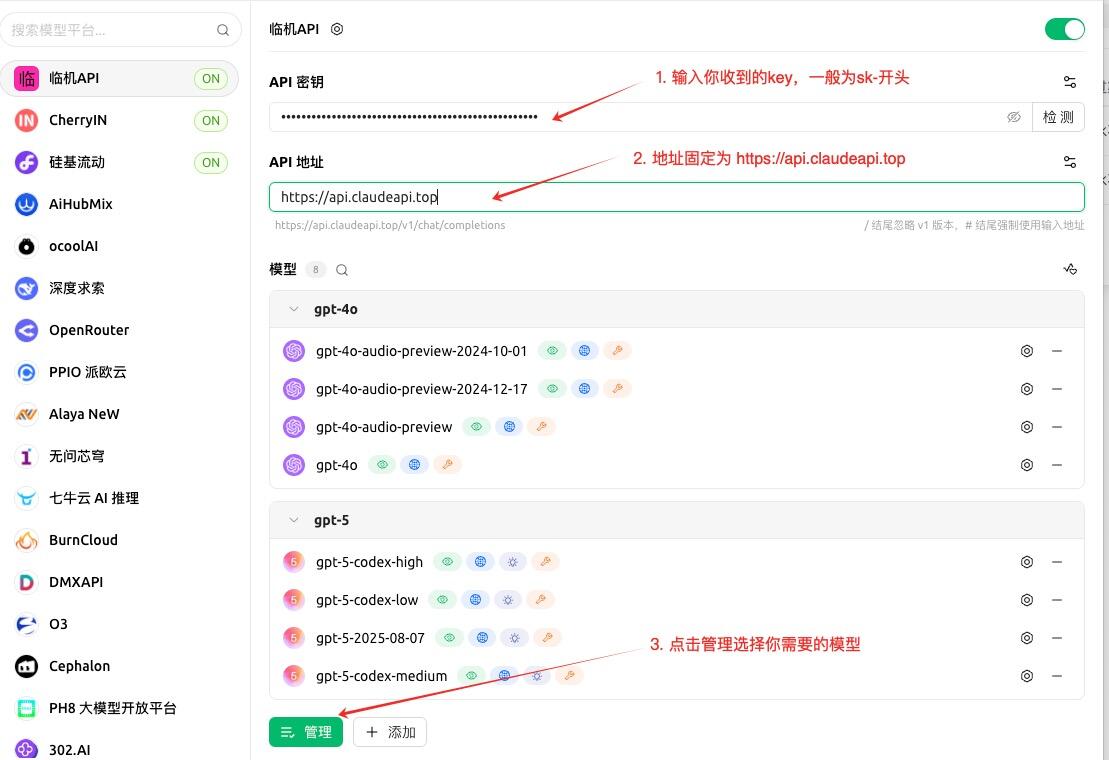Remove gpt-5-2025-08-07 model

pyautogui.click(x=1057, y=638)
